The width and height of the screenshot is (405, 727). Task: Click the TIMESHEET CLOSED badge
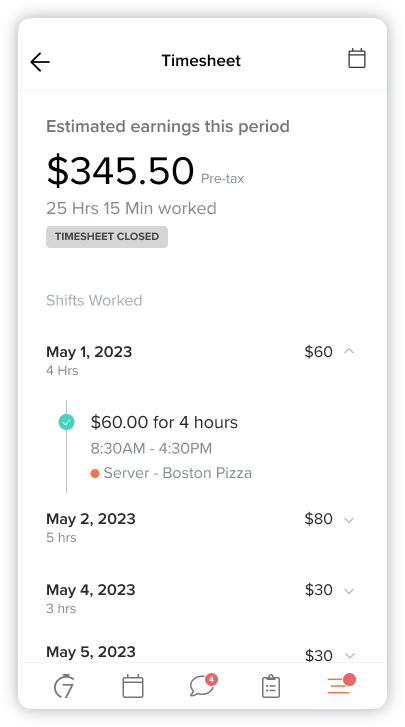107,236
